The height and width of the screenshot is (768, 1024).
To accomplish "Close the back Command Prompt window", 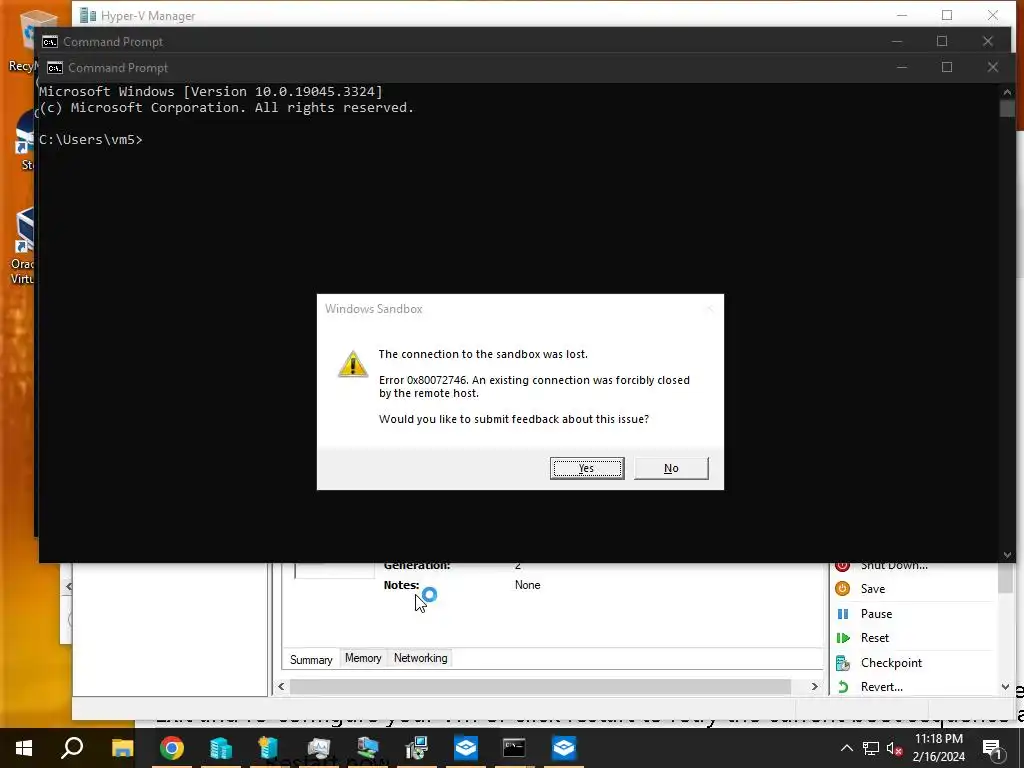I will [987, 41].
